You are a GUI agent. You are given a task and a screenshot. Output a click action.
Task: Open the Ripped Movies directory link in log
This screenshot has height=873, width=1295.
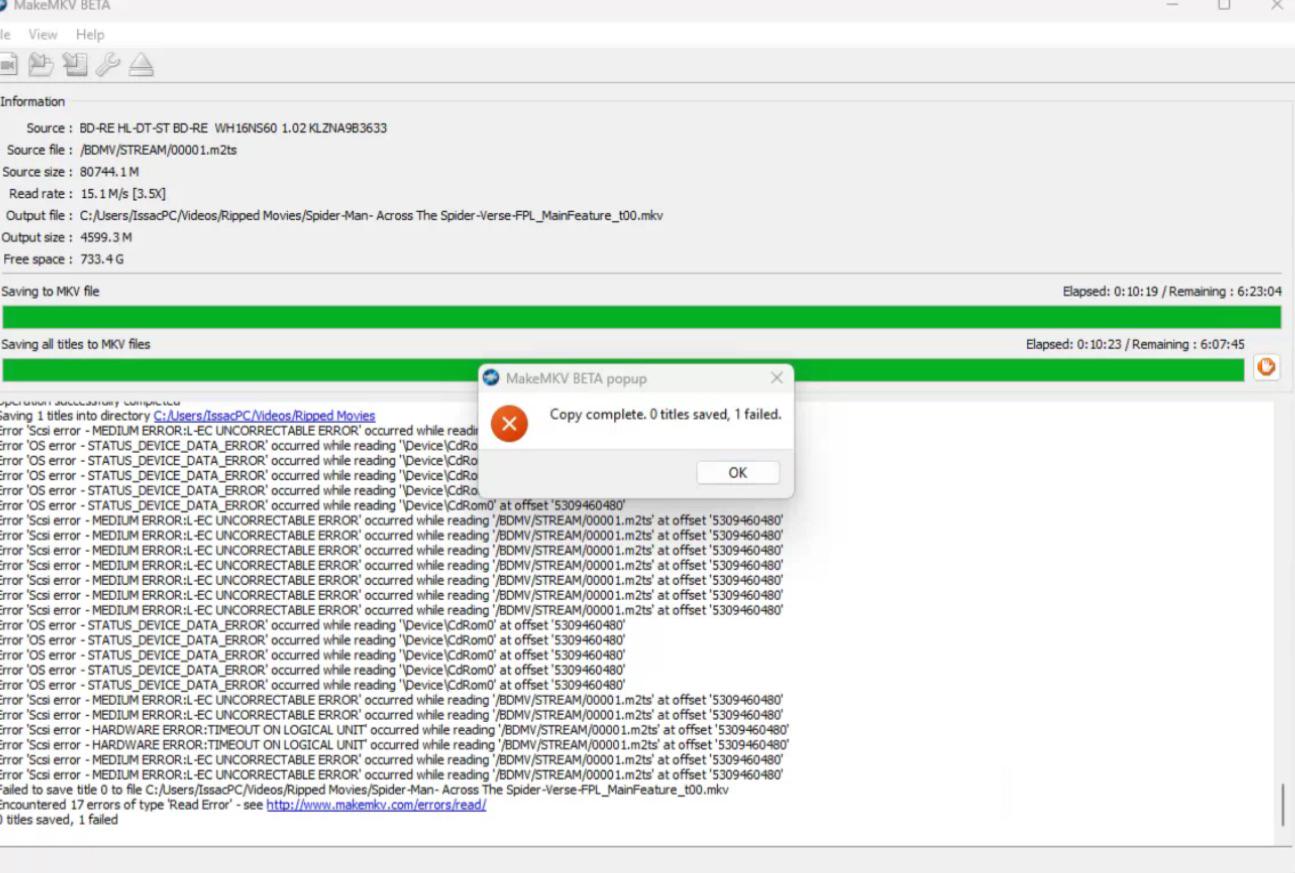[x=264, y=416]
